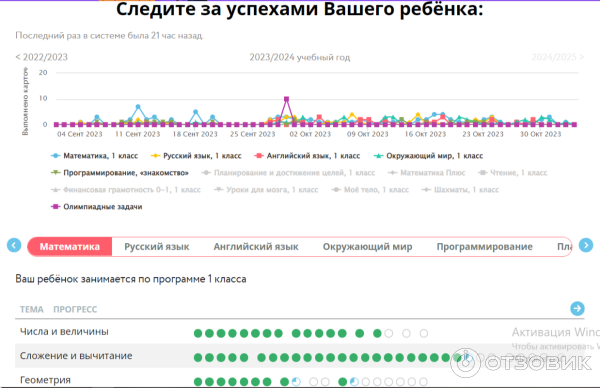This screenshot has width=600, height=388.
Task: Enable Планирование и достижение целей legend series
Action: click(289, 173)
